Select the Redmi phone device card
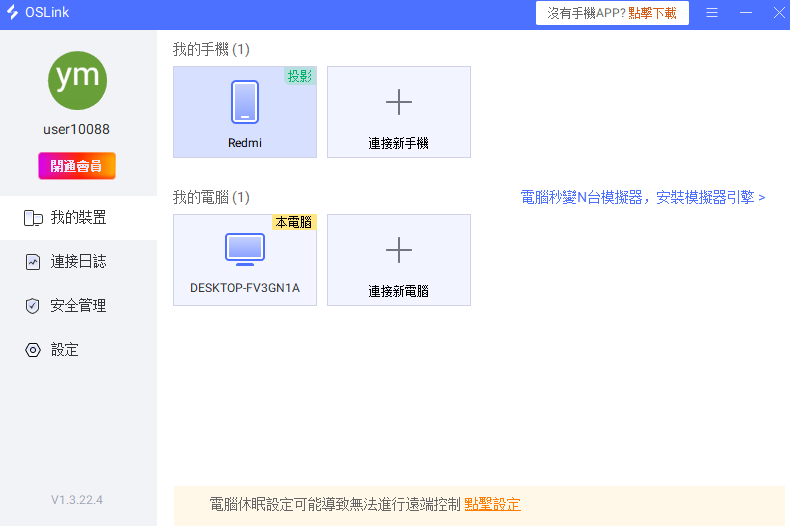The height and width of the screenshot is (526, 790). point(245,112)
